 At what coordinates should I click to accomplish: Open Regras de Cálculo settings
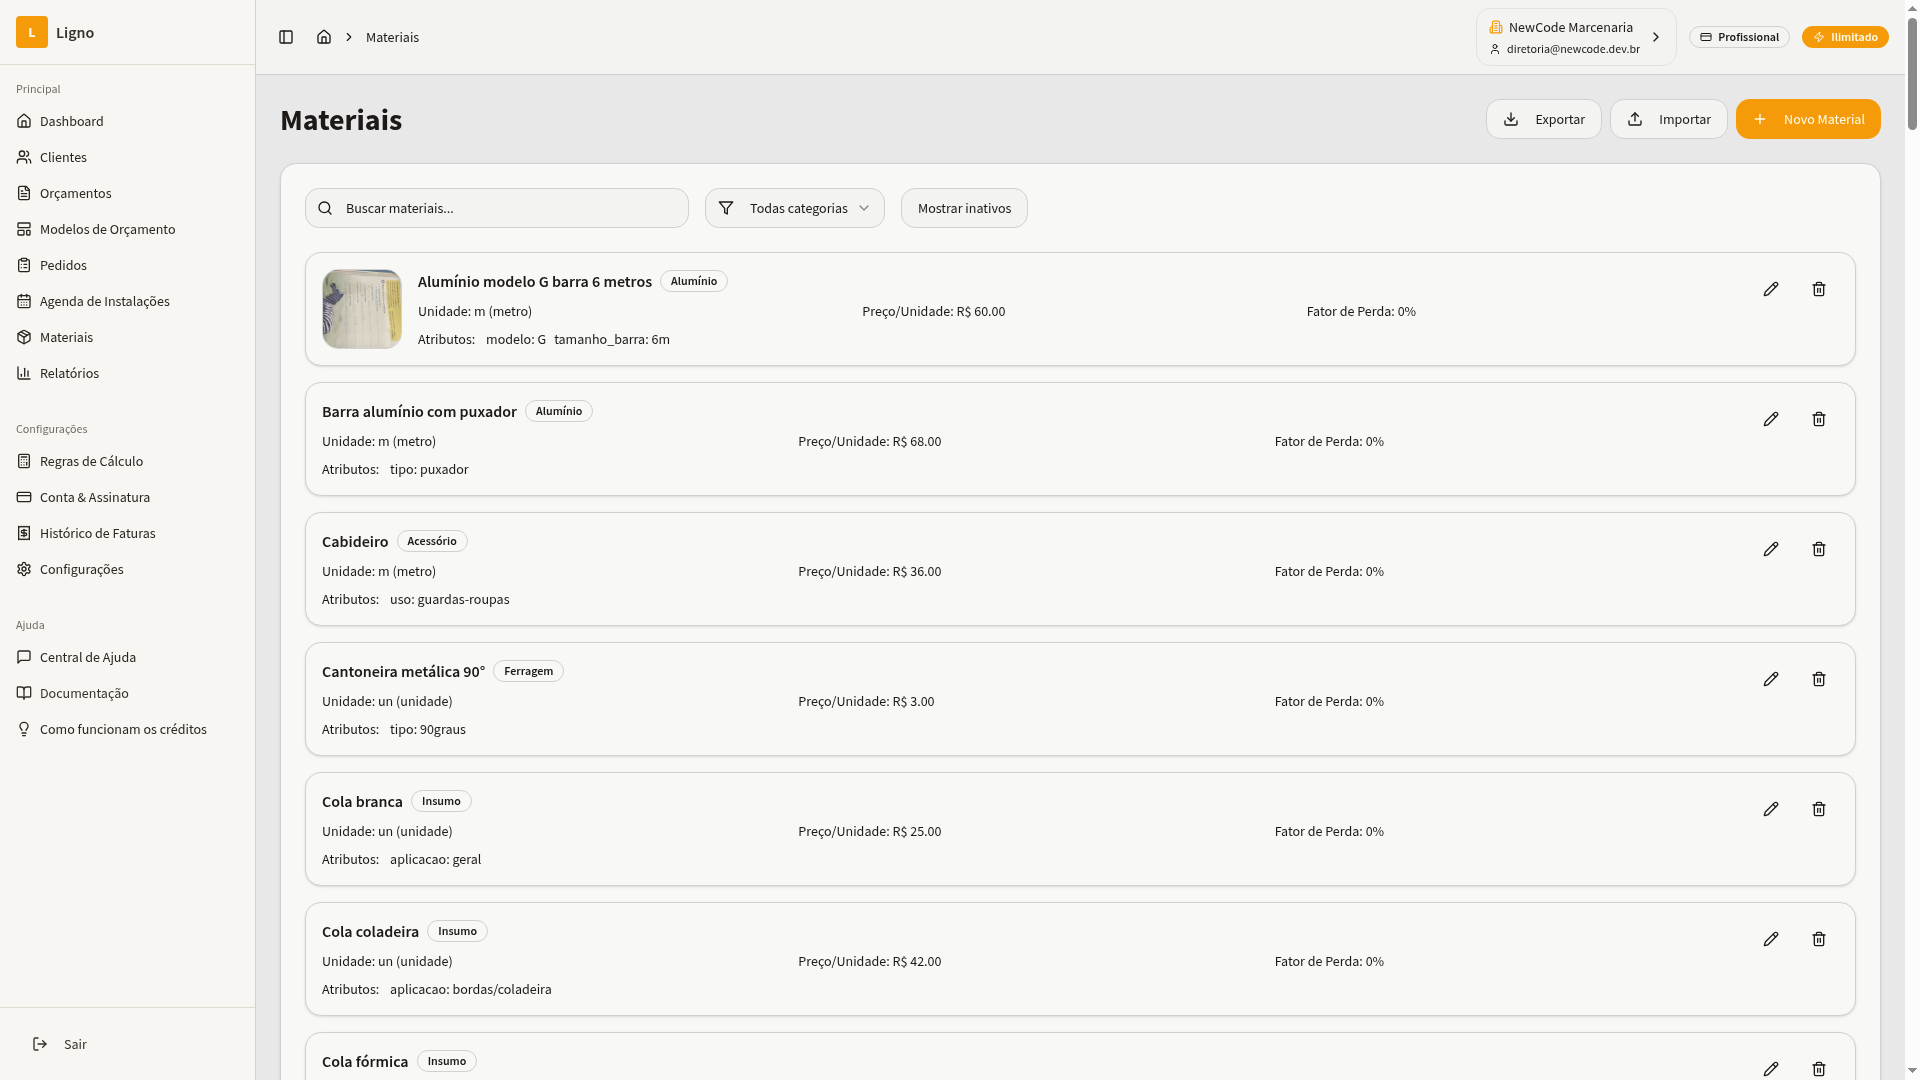127,461
